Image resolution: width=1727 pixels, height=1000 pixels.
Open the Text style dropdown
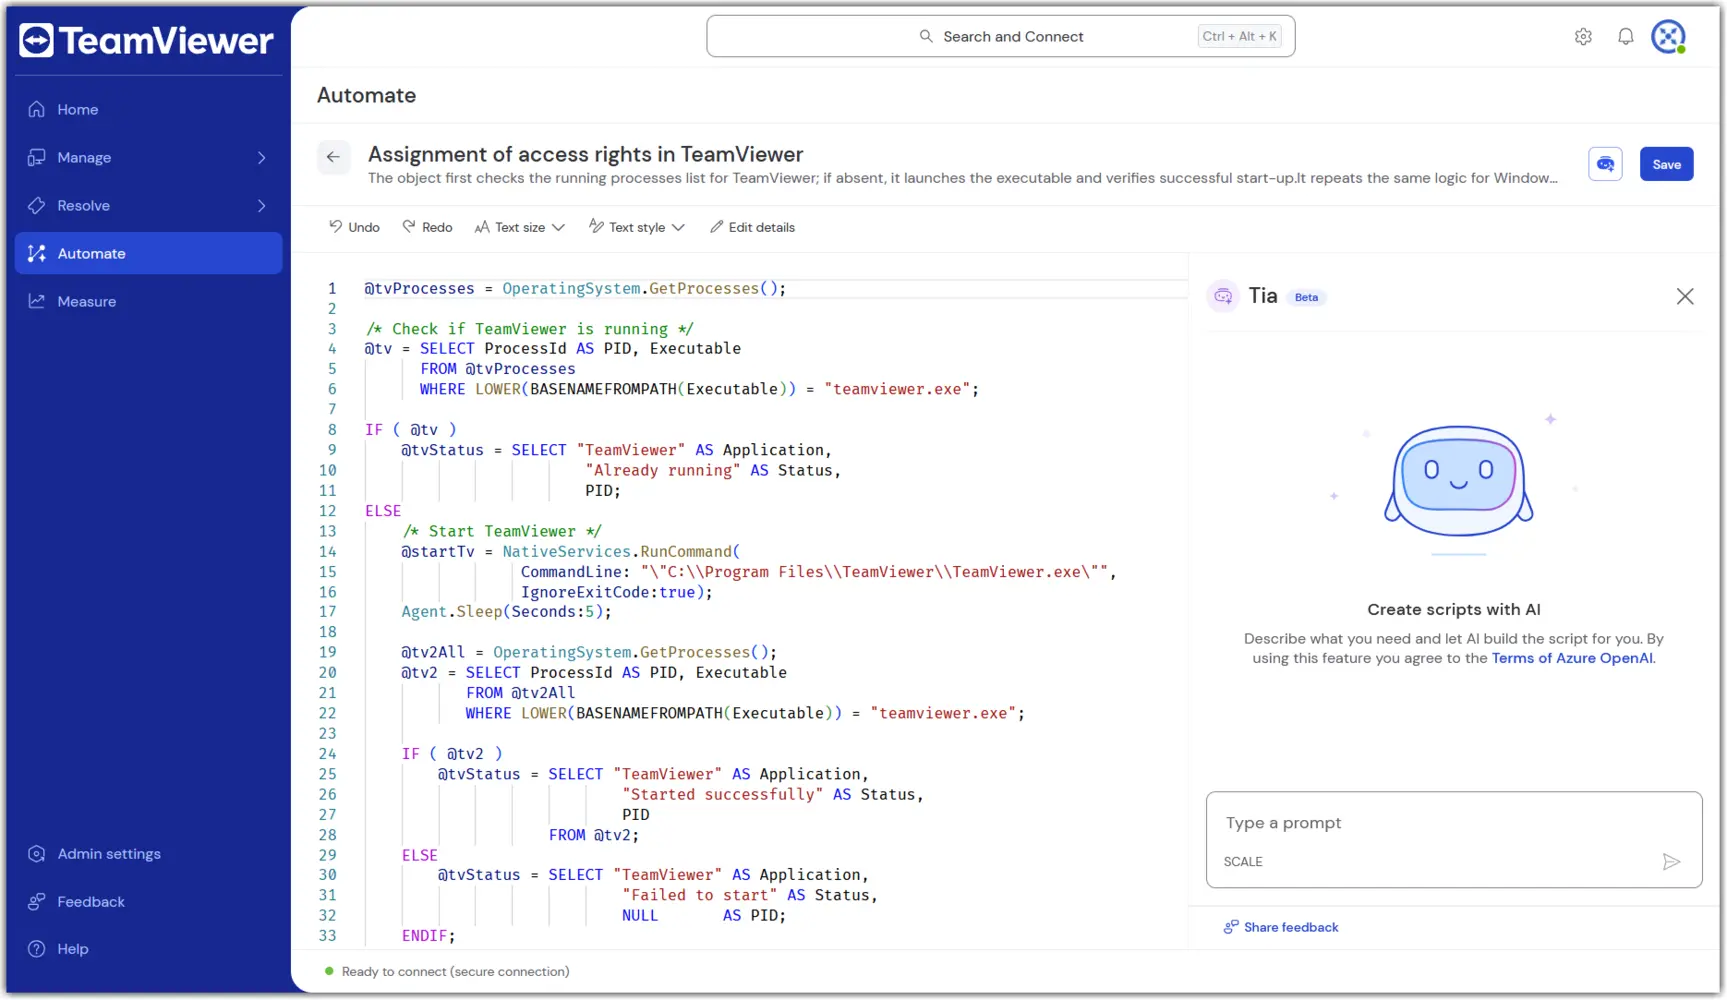(x=637, y=227)
